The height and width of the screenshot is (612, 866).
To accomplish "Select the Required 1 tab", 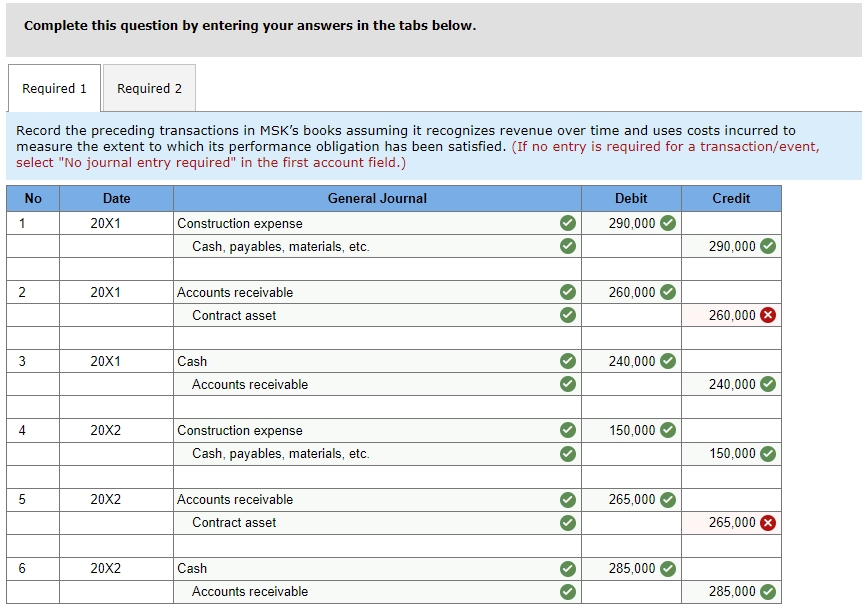I will [x=54, y=88].
